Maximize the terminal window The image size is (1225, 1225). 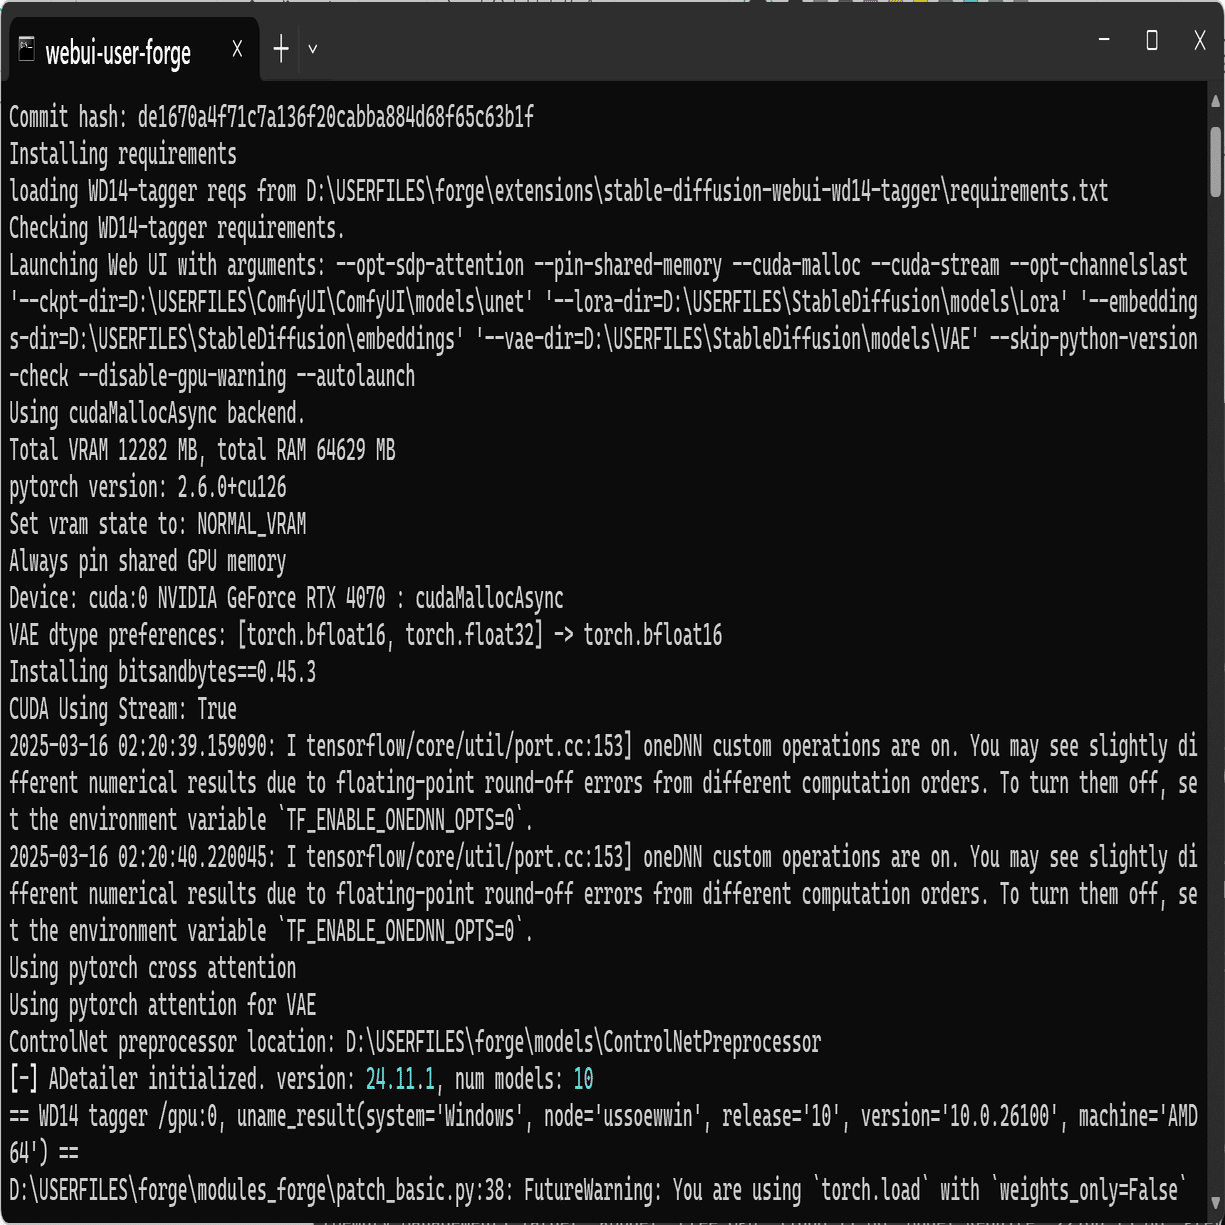click(x=1152, y=40)
